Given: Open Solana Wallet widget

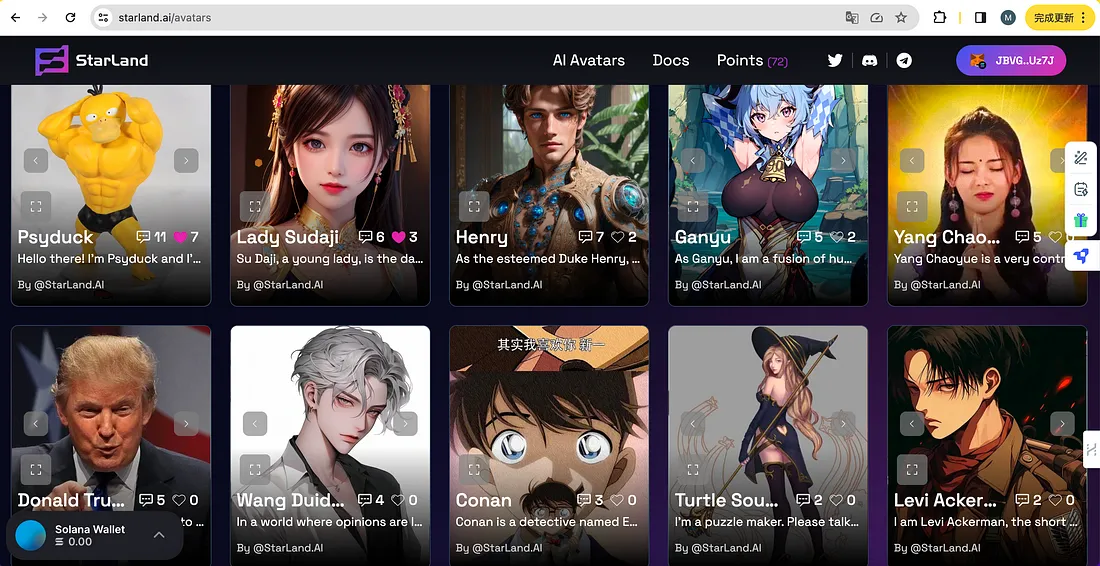Looking at the screenshot, I should click(95, 535).
